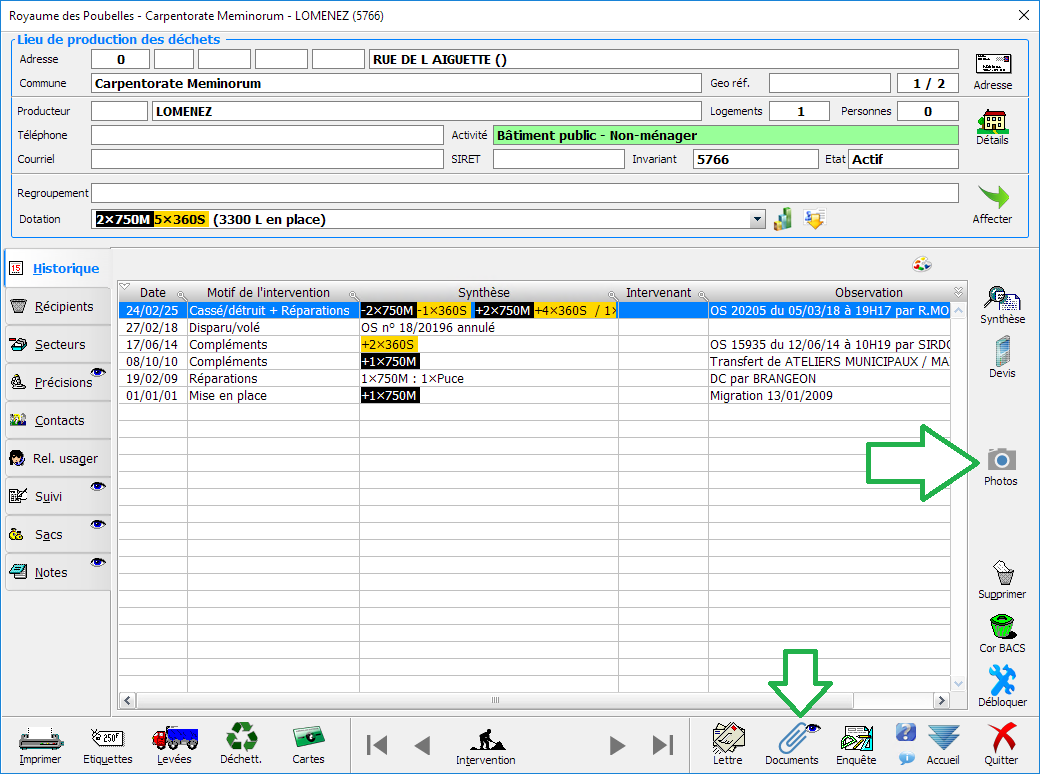Viewport: 1040px width, 774px height.
Task: Click the Téléphone input field
Action: pyautogui.click(x=266, y=135)
